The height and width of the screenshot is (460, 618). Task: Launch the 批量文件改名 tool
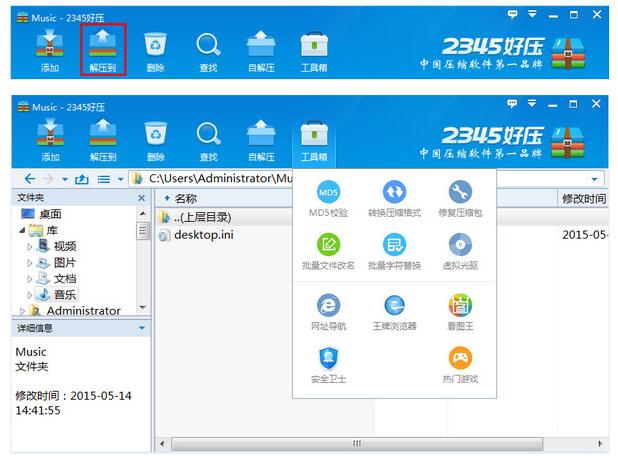[x=328, y=251]
